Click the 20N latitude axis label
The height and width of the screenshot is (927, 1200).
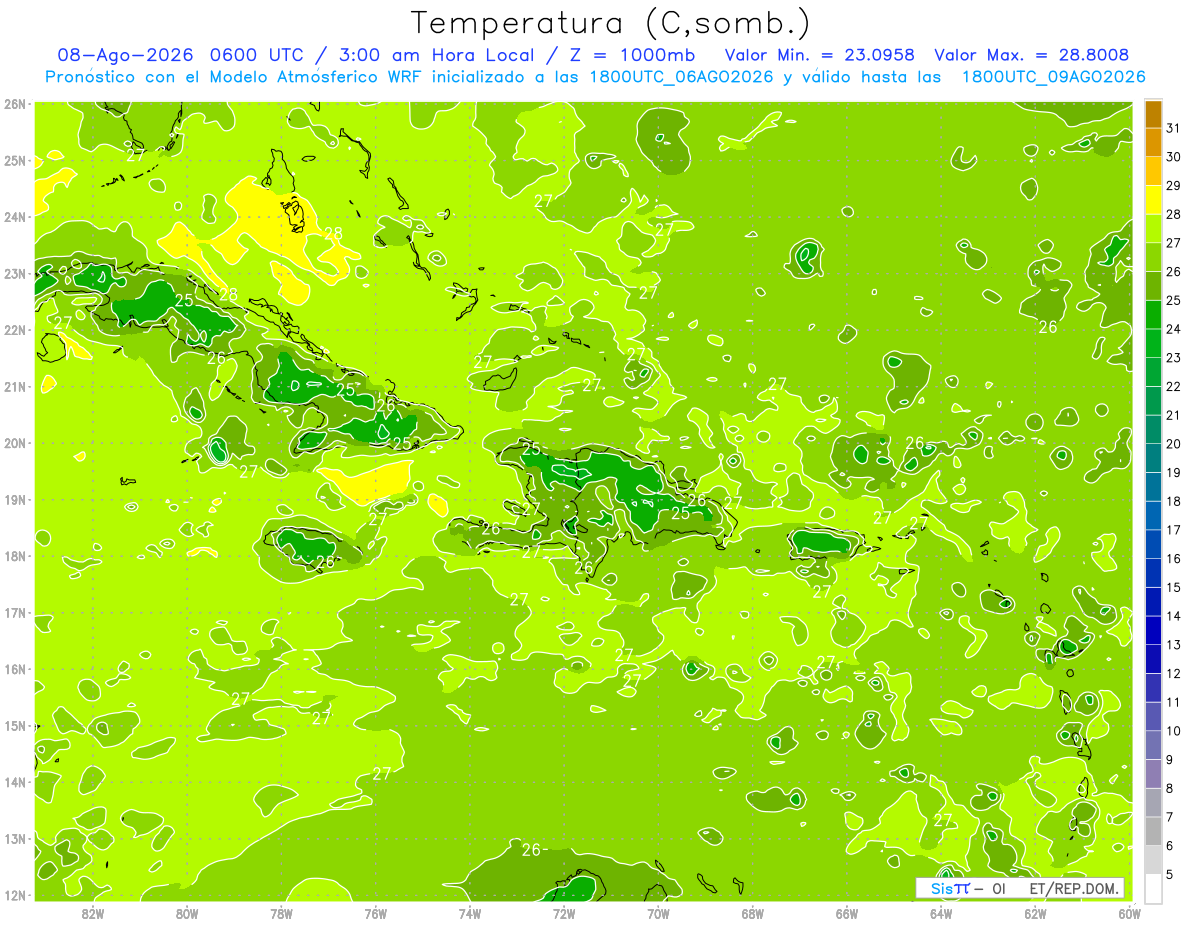(15, 443)
